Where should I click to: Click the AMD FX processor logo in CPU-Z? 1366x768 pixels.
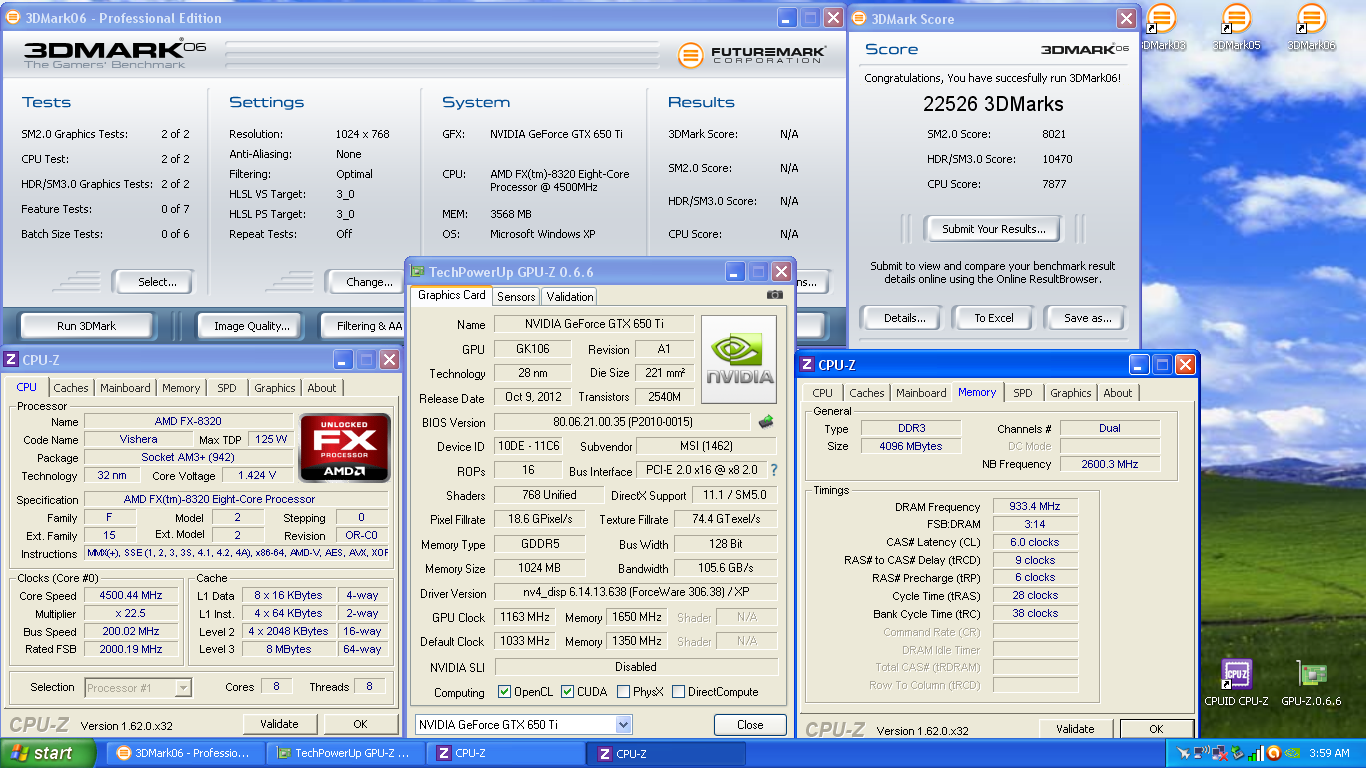[x=345, y=447]
